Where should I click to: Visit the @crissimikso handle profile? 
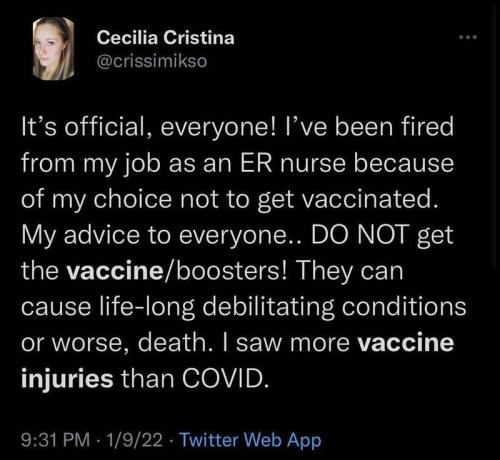tap(152, 61)
